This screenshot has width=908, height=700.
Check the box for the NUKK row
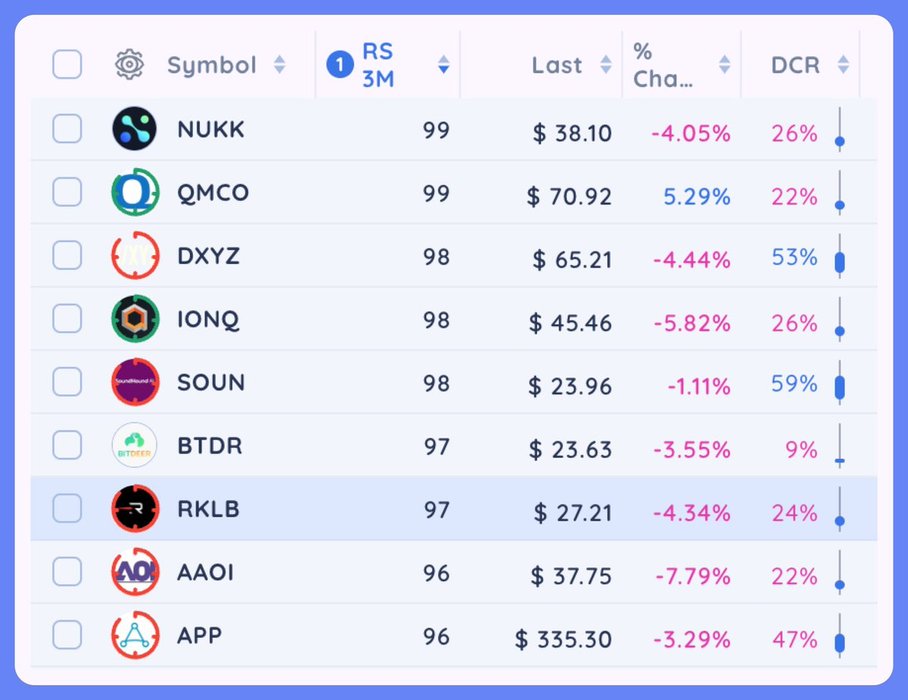tap(67, 129)
